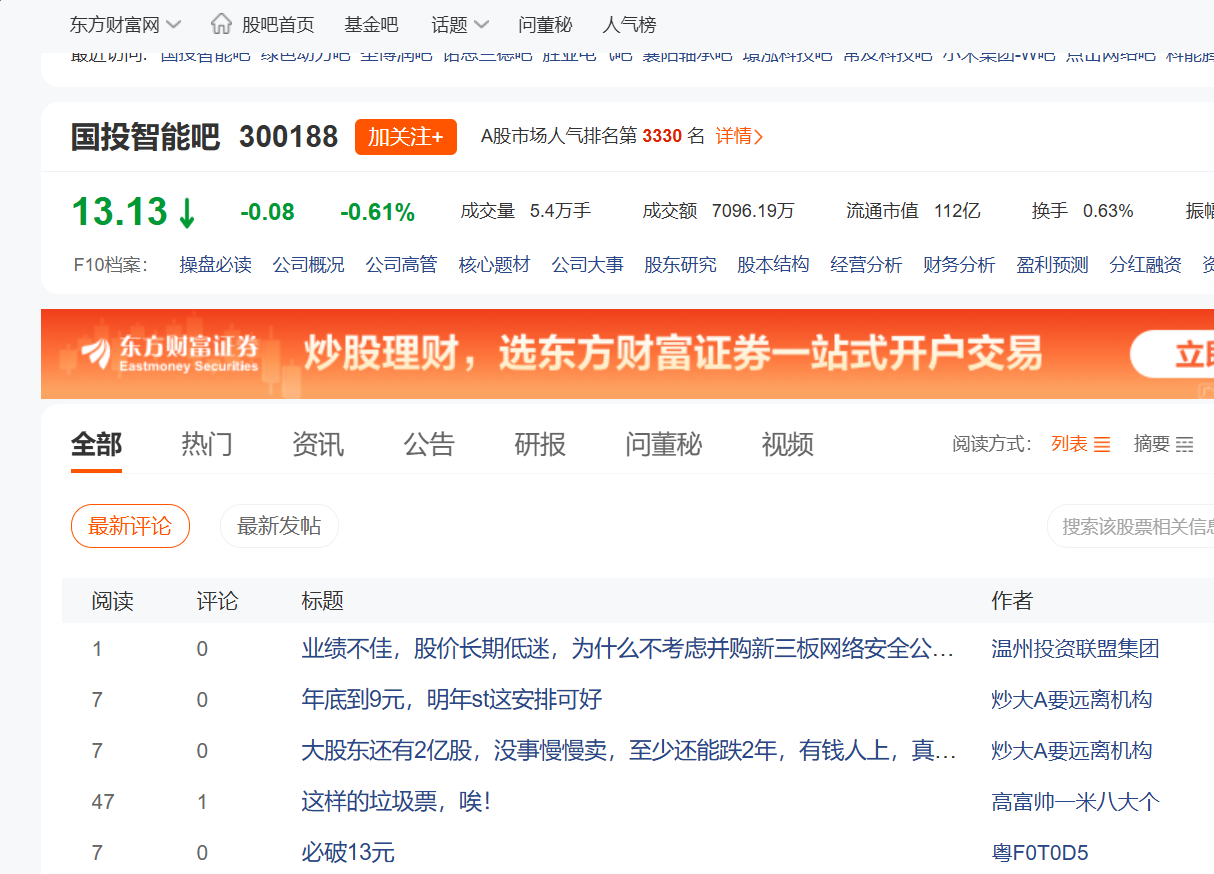Click read count 47
1214x874 pixels.
pyautogui.click(x=103, y=801)
